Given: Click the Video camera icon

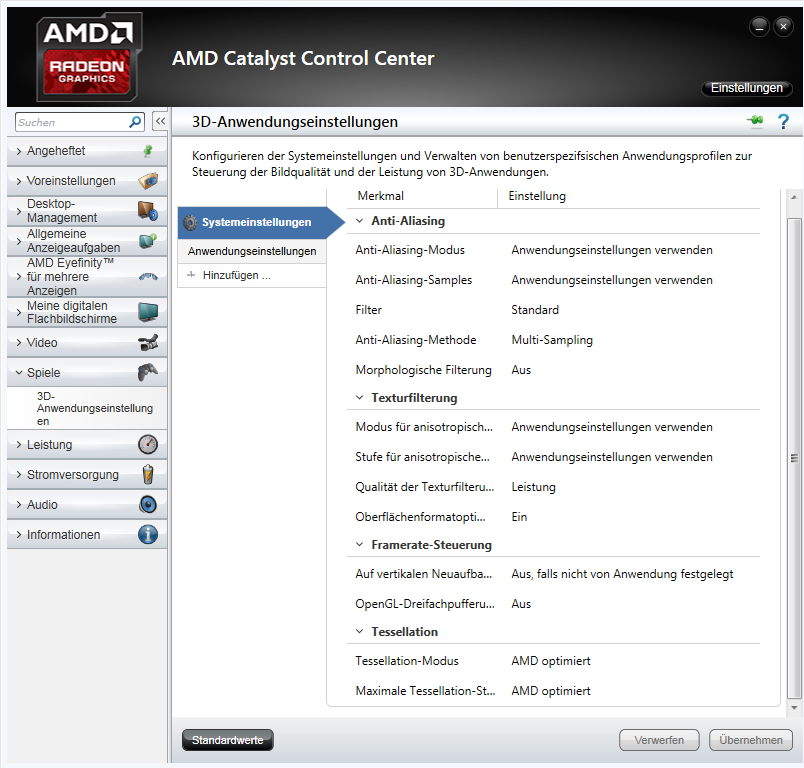Looking at the screenshot, I should point(148,342).
